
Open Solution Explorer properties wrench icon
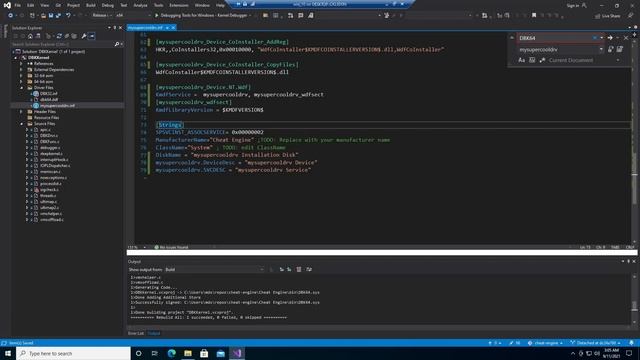[x=84, y=36]
